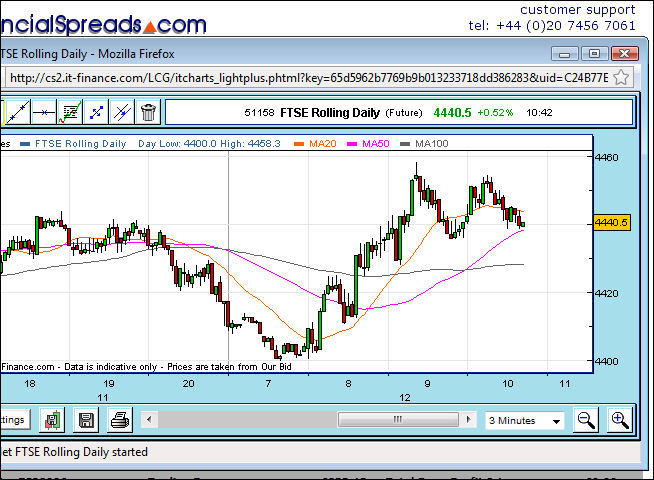
Task: Click the MA20 legend entry
Action: point(315,144)
